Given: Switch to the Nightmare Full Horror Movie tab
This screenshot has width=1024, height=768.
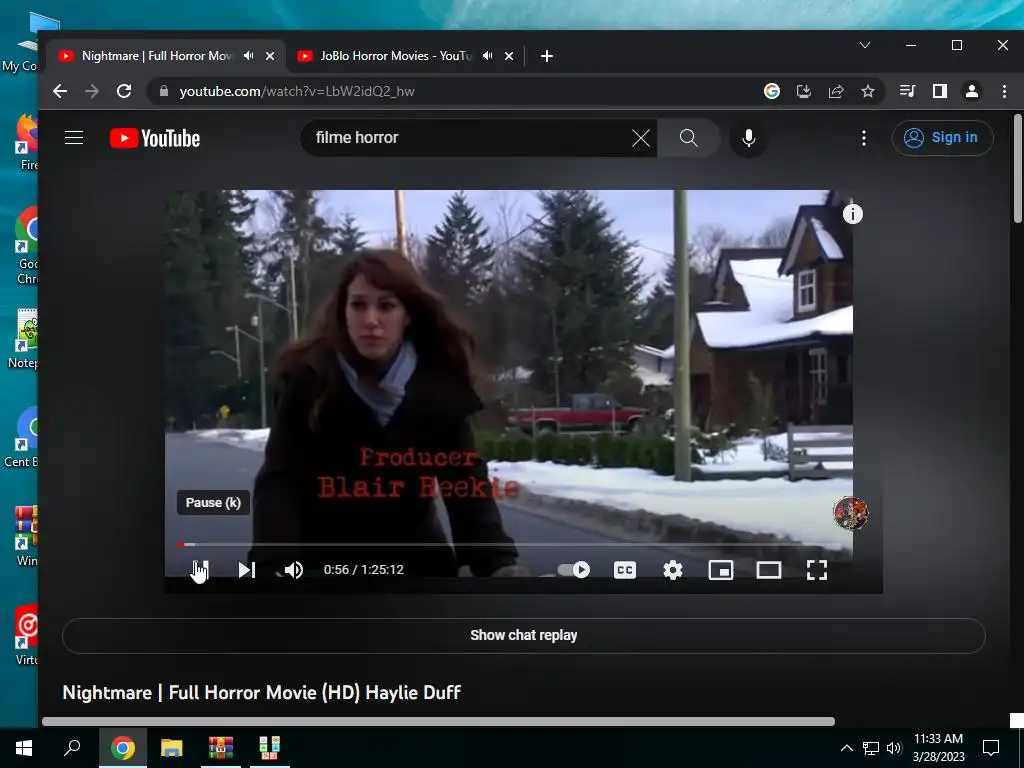Looking at the screenshot, I should [157, 56].
